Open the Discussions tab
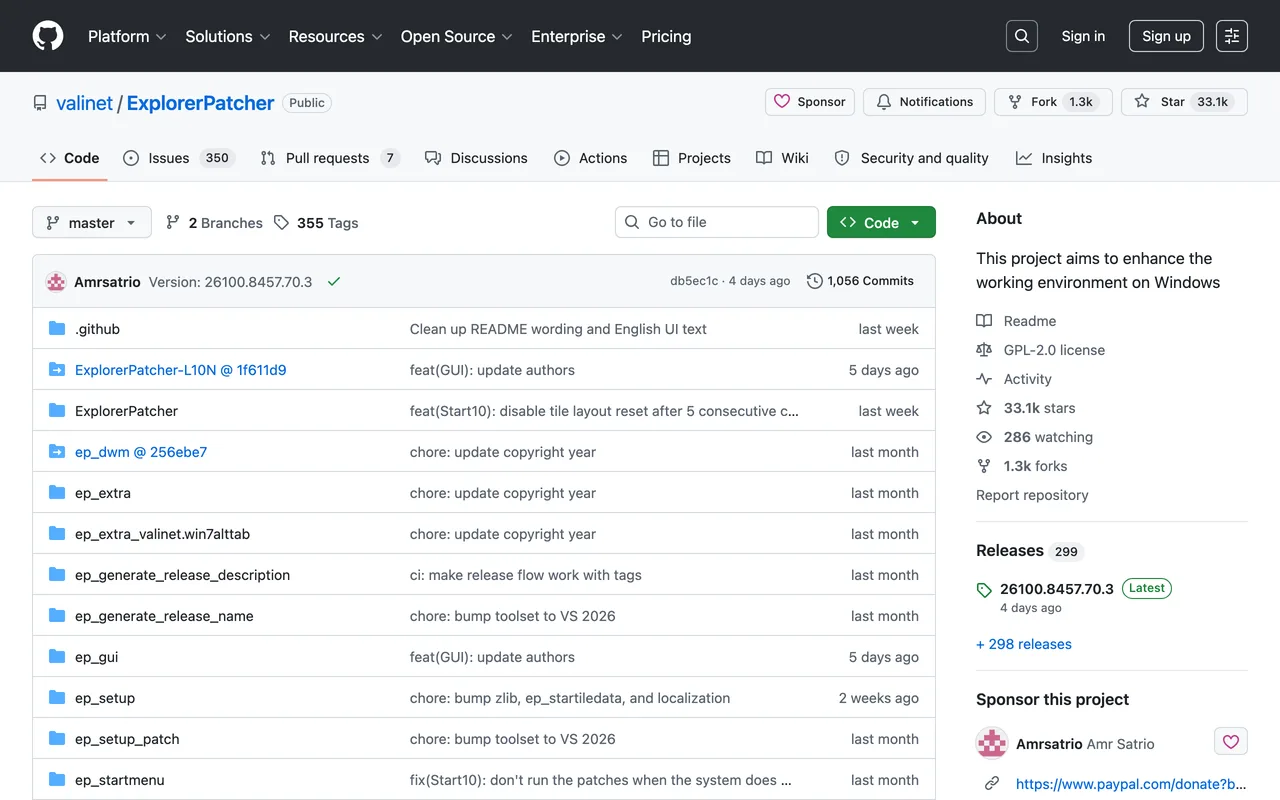 476,158
